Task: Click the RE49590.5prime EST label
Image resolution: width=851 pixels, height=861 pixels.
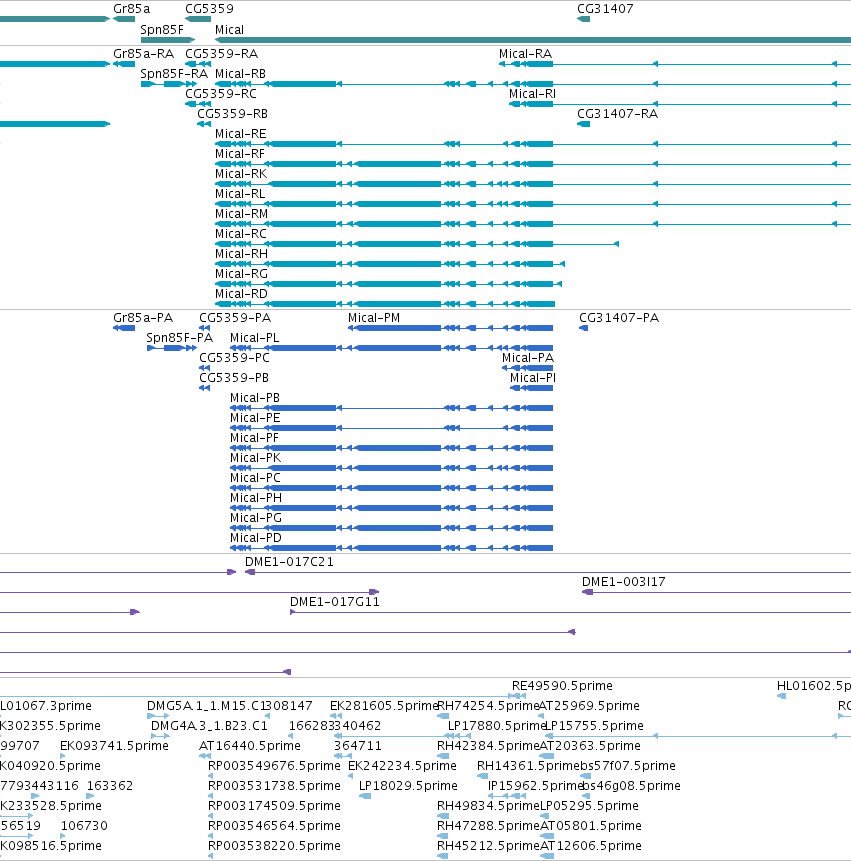Action: [x=562, y=686]
